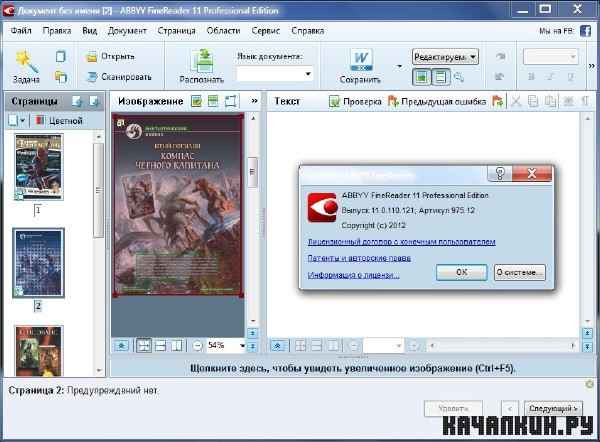Expand the Сохранить options arrow
Screen dimensions: 600x442
pyautogui.click(x=399, y=66)
